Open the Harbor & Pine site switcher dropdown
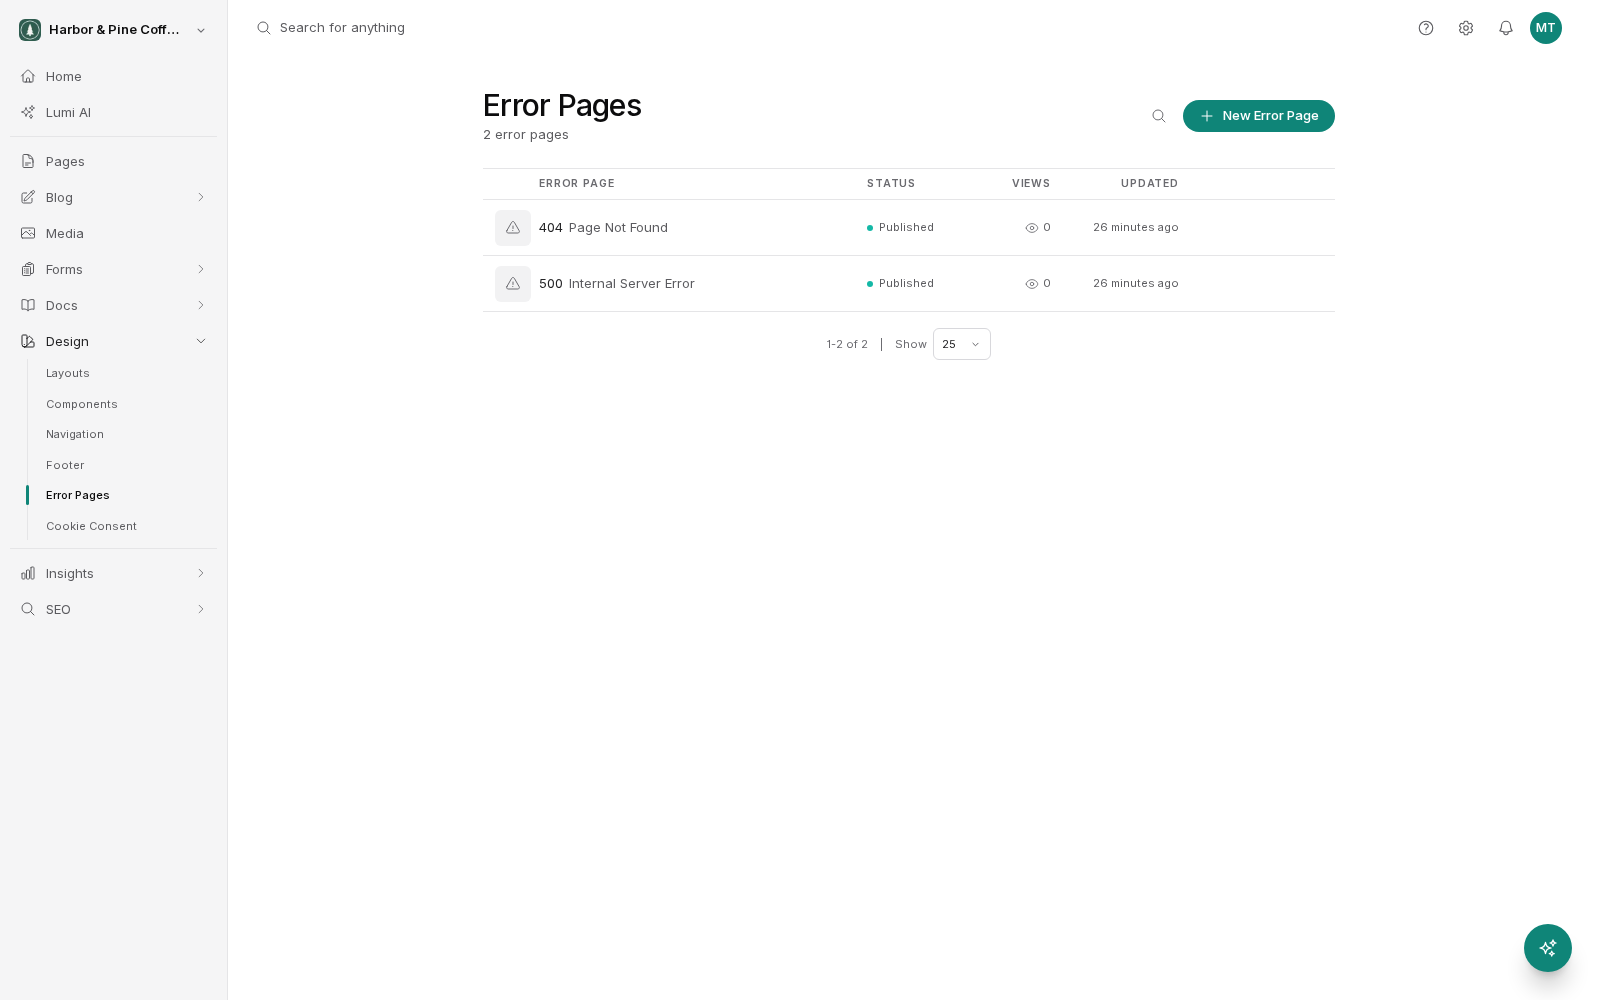The width and height of the screenshot is (1600, 1000). [x=113, y=30]
